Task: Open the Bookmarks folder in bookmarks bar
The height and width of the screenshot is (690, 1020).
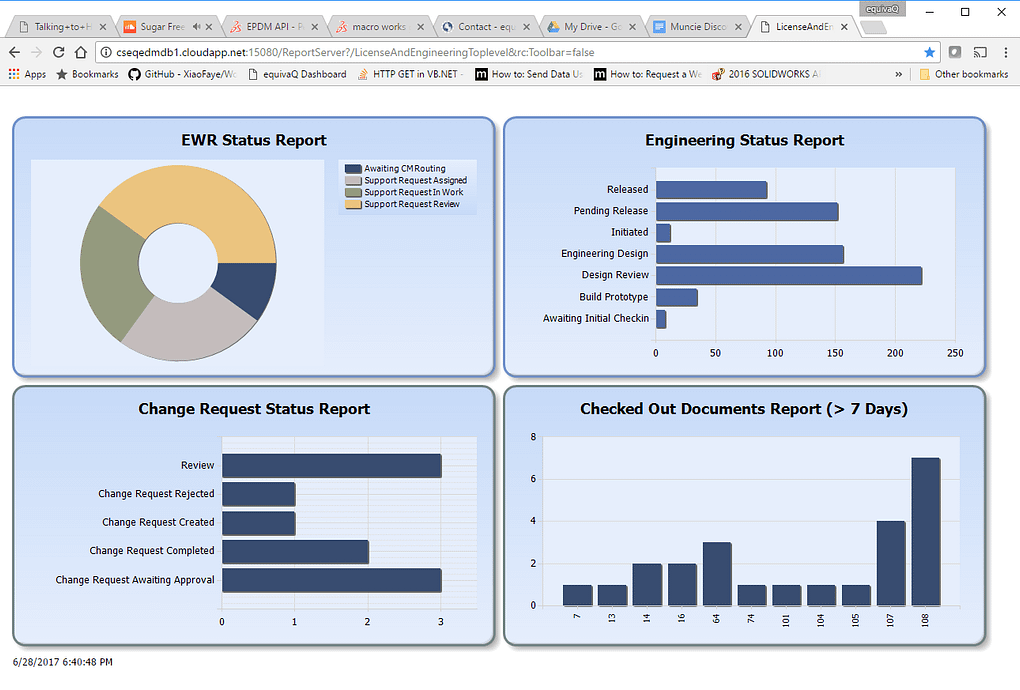Action: (x=88, y=74)
